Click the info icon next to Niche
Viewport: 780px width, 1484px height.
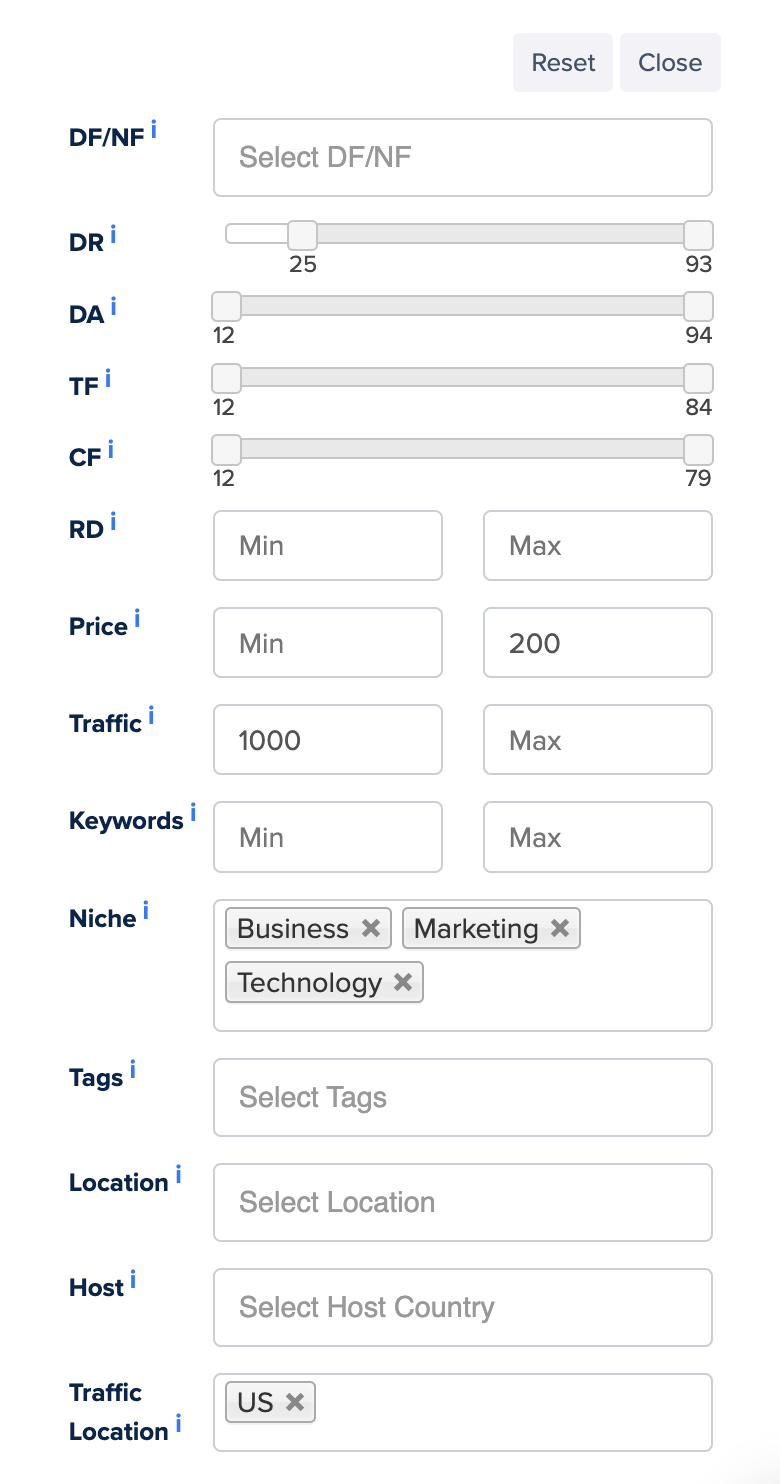pyautogui.click(x=146, y=911)
